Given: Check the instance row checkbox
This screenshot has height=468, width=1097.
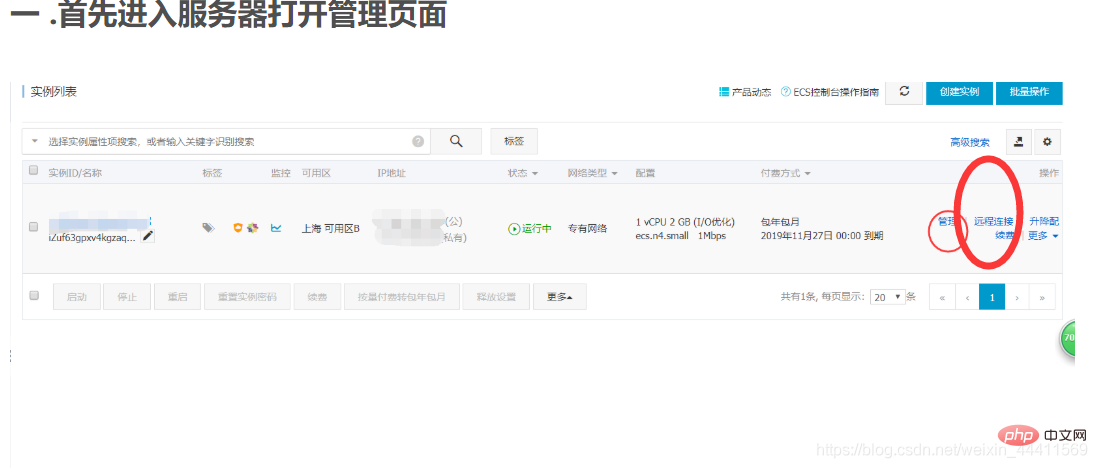Looking at the screenshot, I should (34, 227).
